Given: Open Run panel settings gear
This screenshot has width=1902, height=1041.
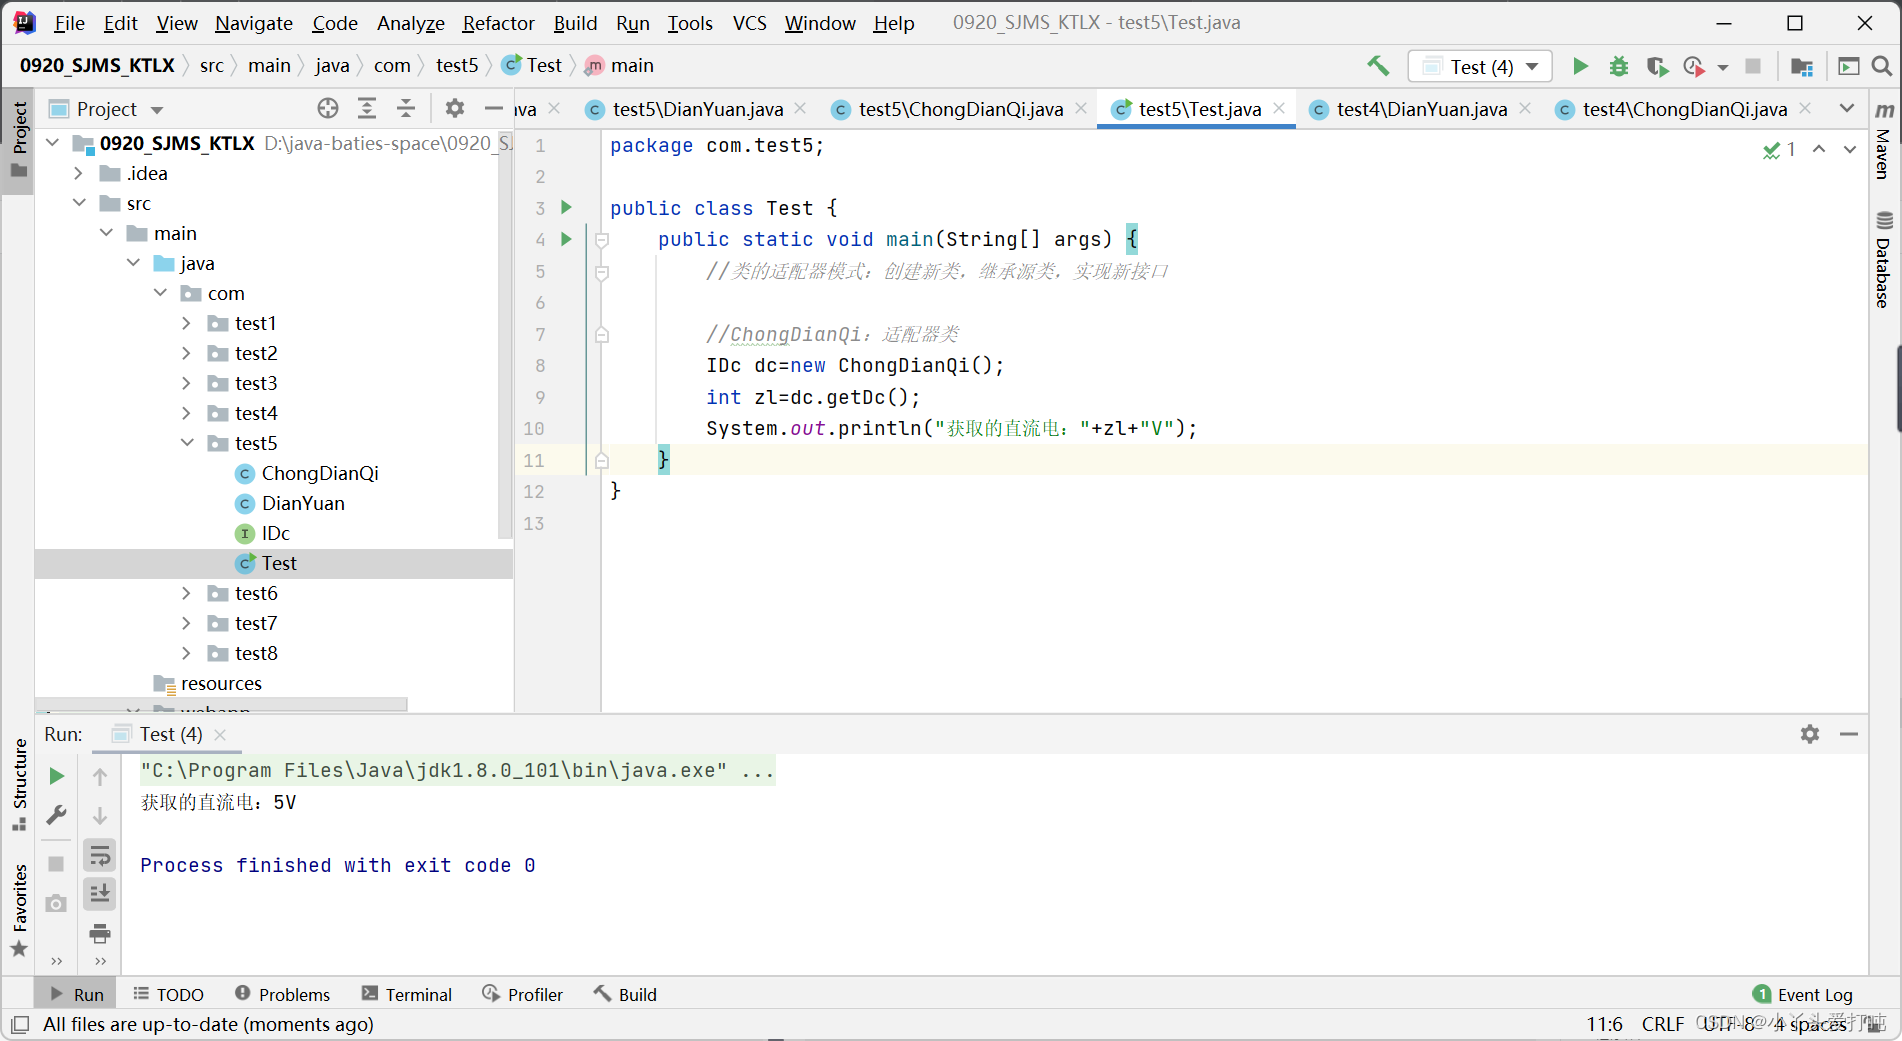Looking at the screenshot, I should click(1810, 734).
